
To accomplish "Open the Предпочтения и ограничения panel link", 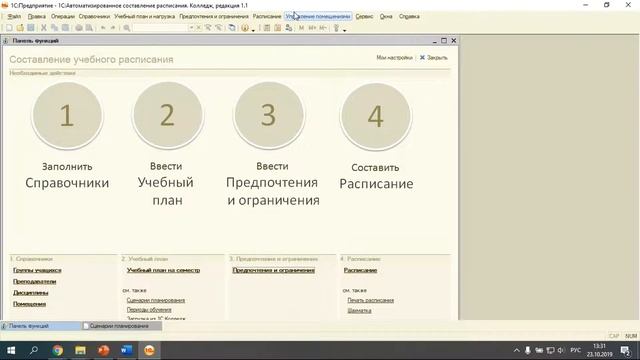I will click(x=273, y=270).
